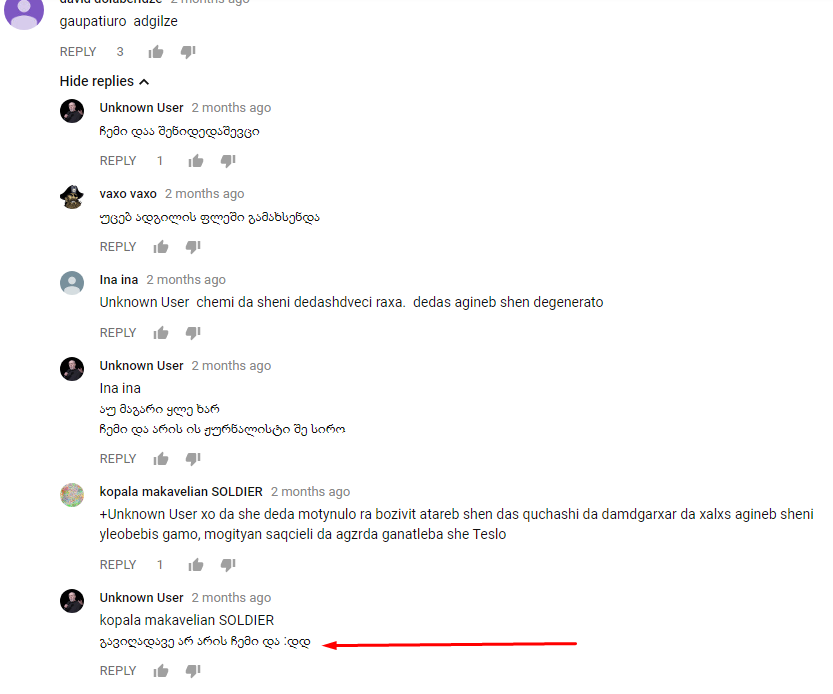Dislike Ina ina's reply
Screen dimensions: 833x694
[x=193, y=333]
